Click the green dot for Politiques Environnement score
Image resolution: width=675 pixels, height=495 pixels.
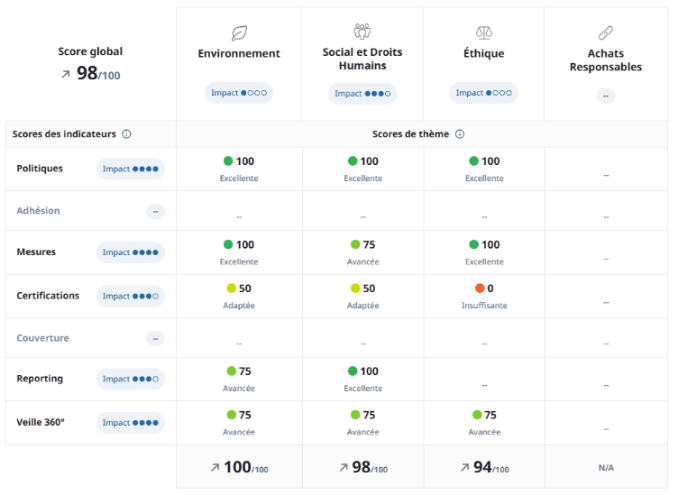click(x=228, y=161)
